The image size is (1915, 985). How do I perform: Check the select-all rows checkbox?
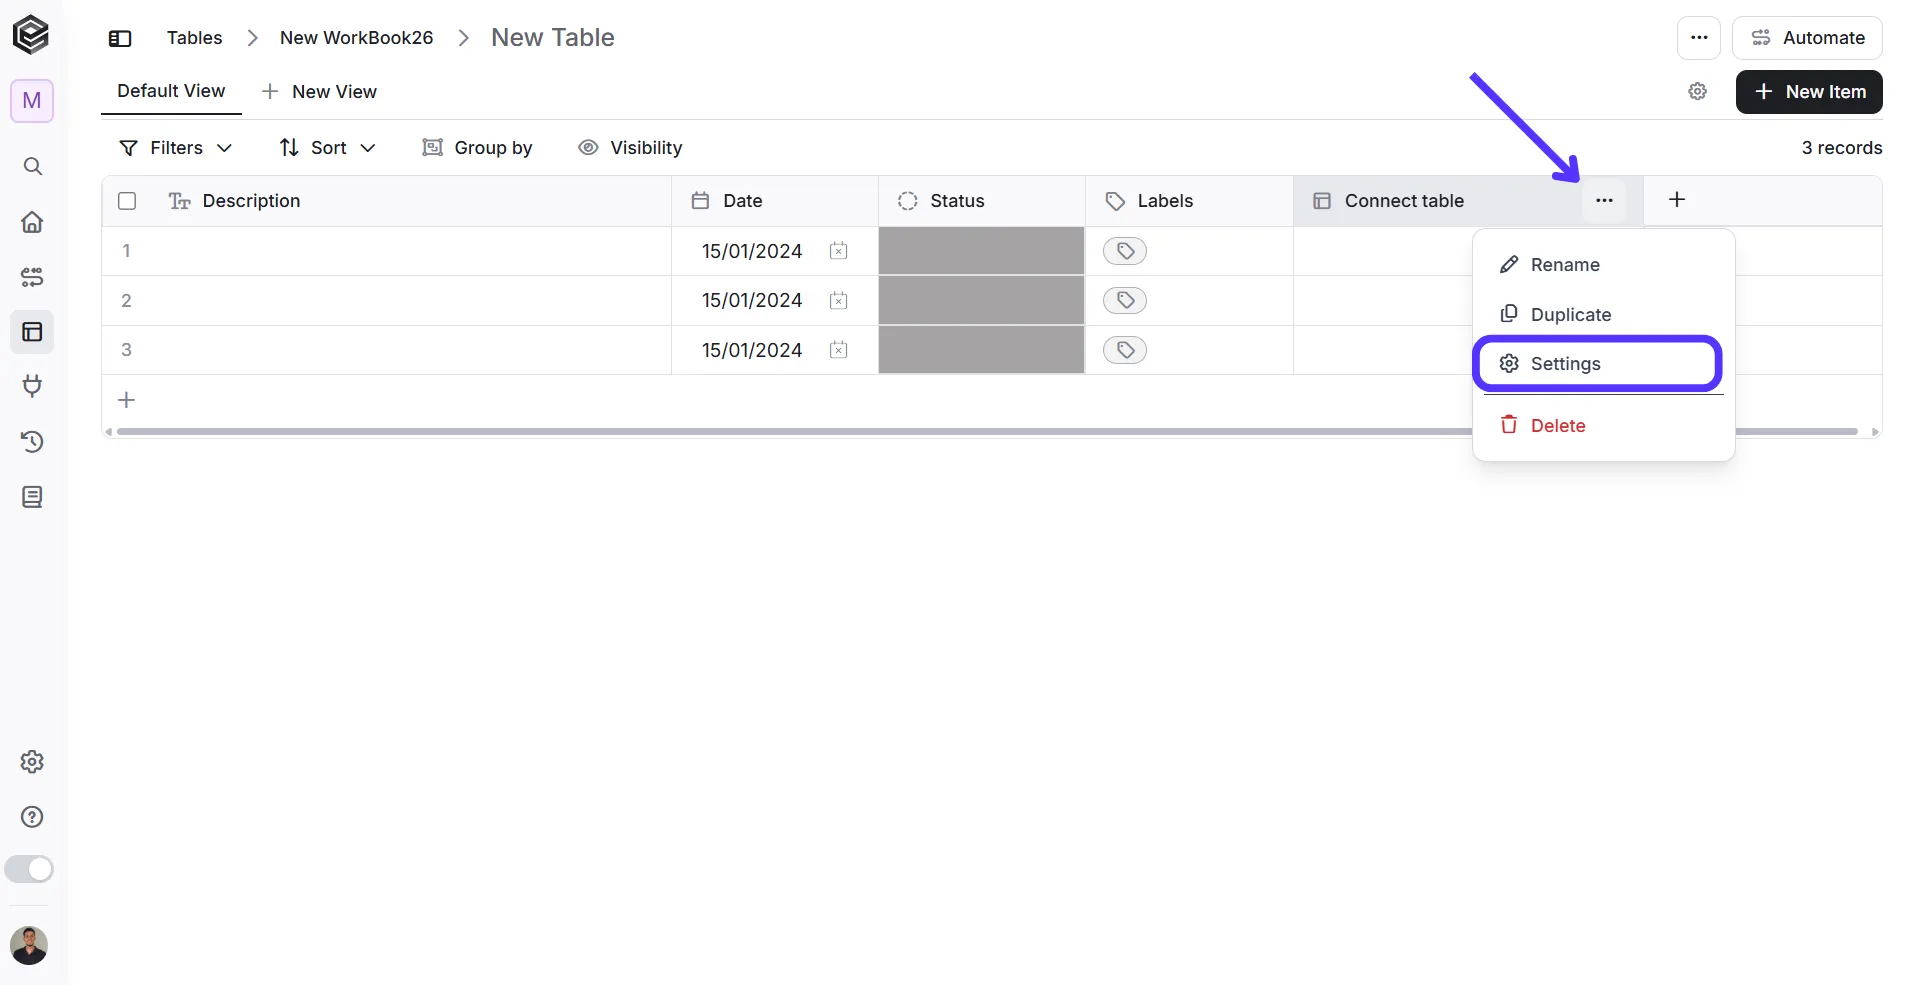(127, 201)
